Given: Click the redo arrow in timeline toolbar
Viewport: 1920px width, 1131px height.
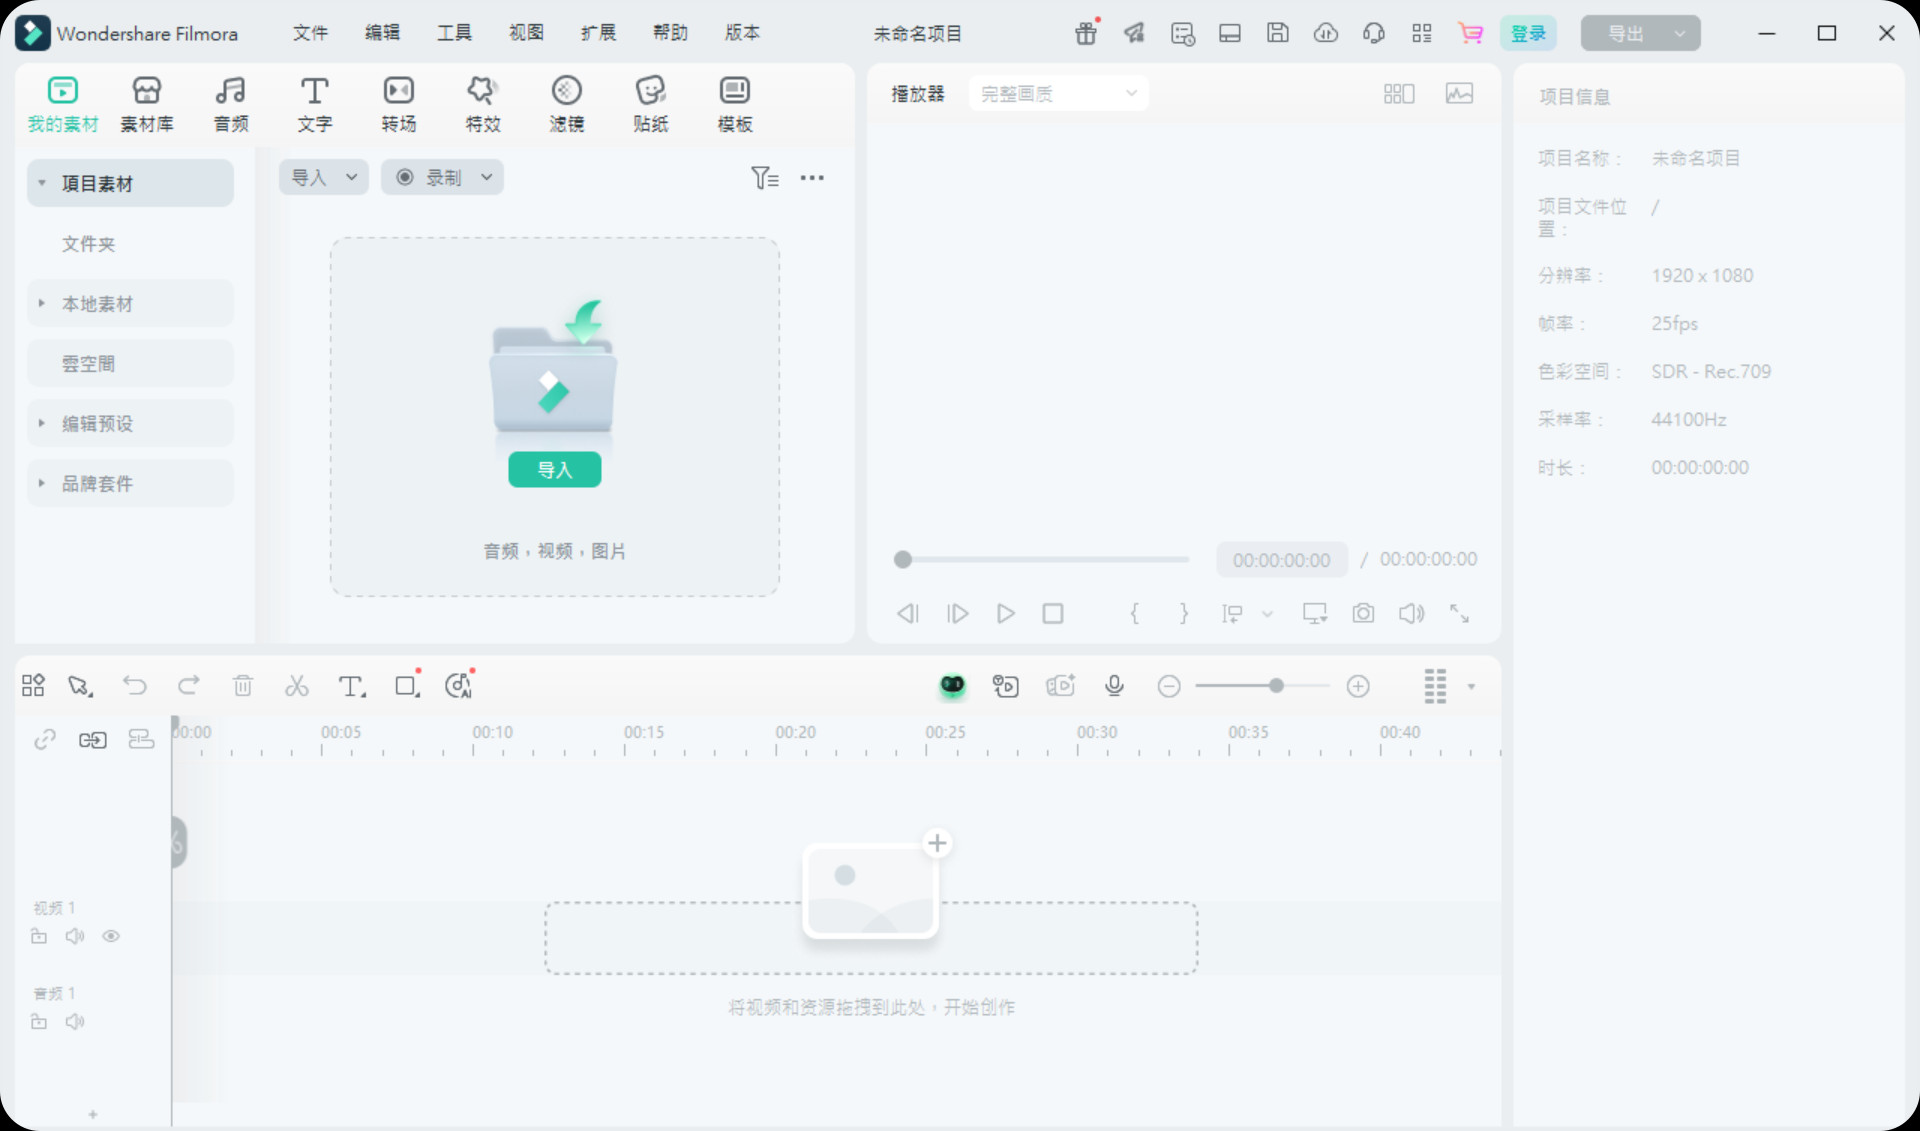Looking at the screenshot, I should pyautogui.click(x=189, y=685).
